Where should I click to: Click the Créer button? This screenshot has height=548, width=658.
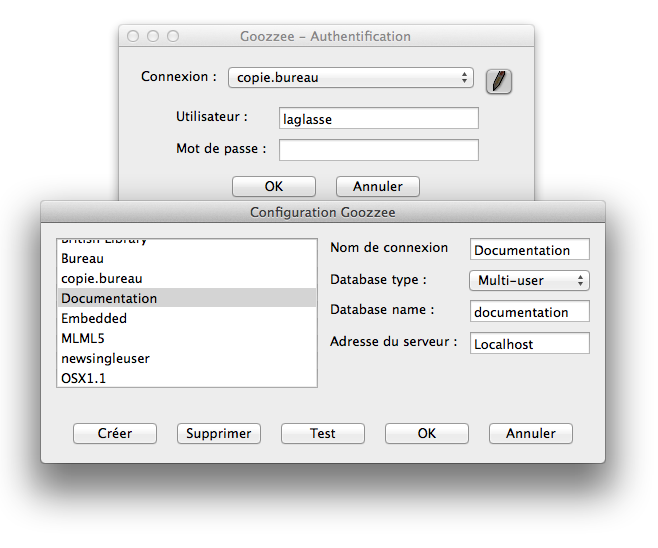[115, 434]
